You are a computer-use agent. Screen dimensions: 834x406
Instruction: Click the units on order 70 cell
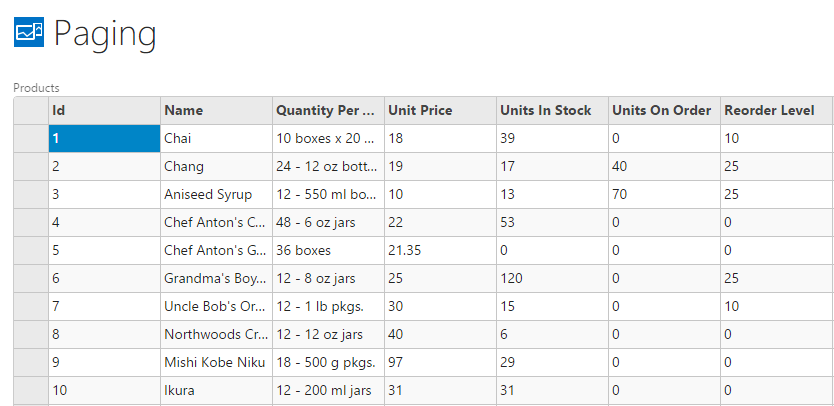664,194
